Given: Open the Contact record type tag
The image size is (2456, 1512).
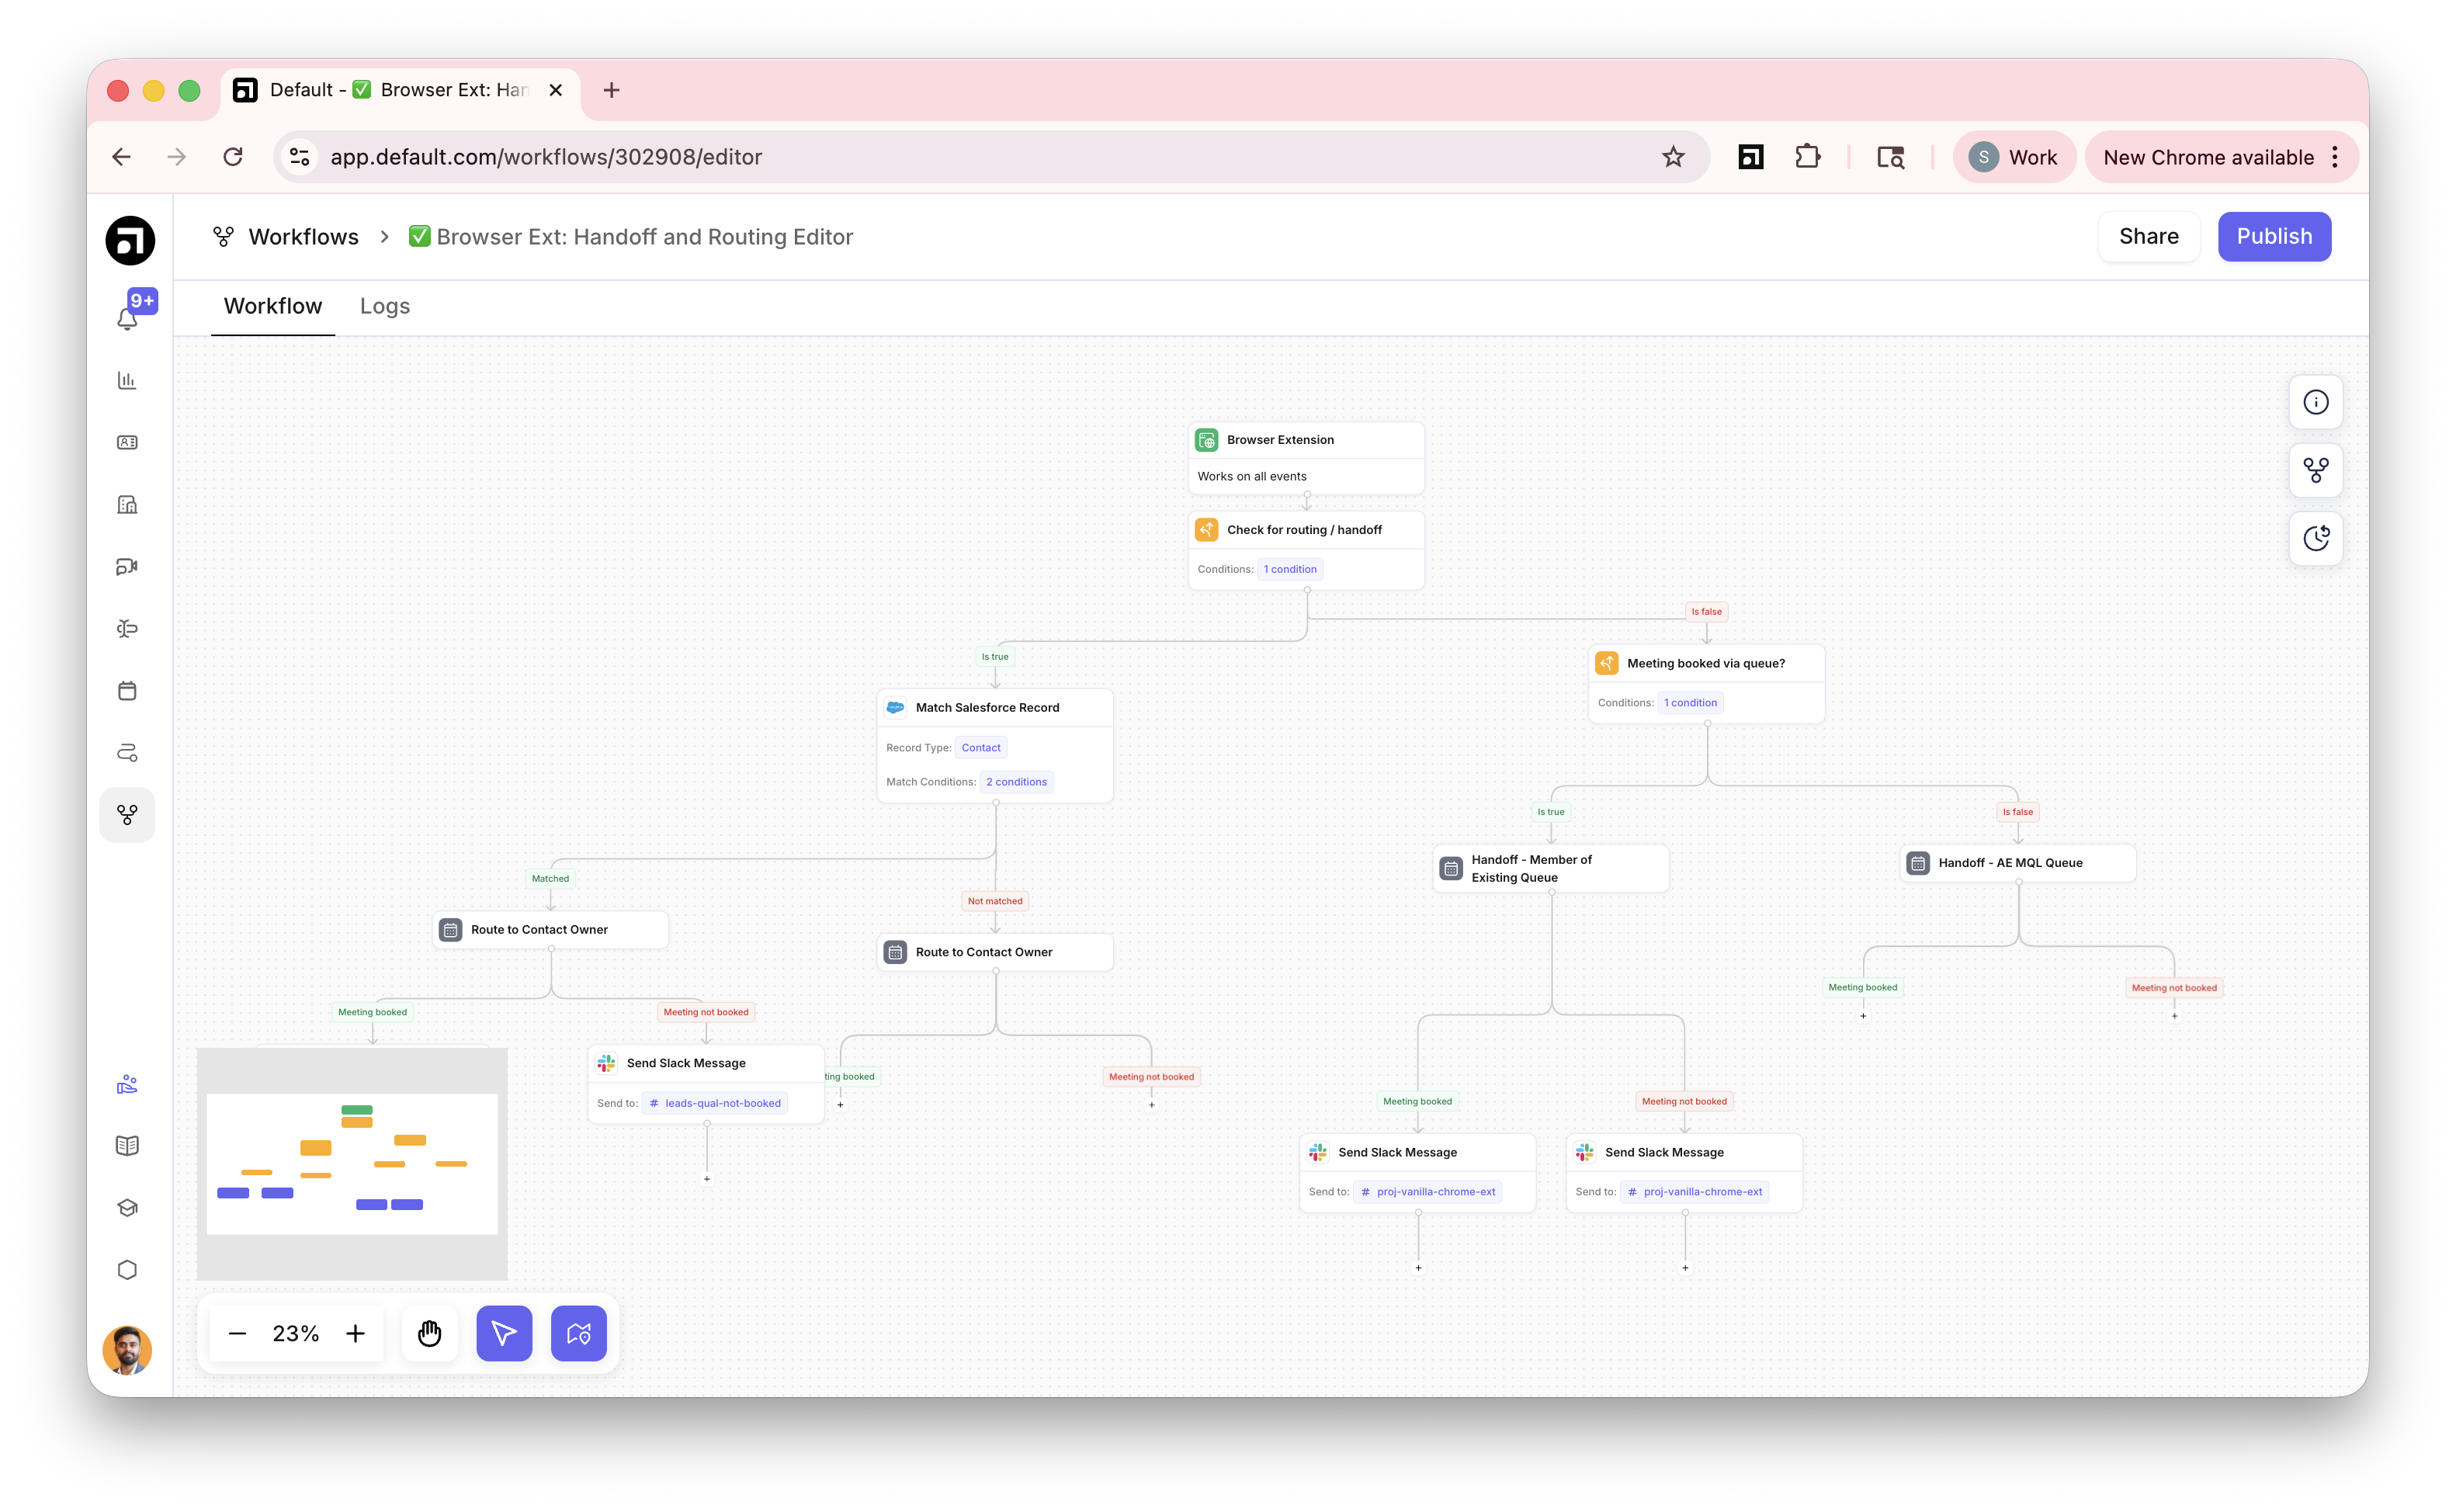Looking at the screenshot, I should pyautogui.click(x=980, y=748).
